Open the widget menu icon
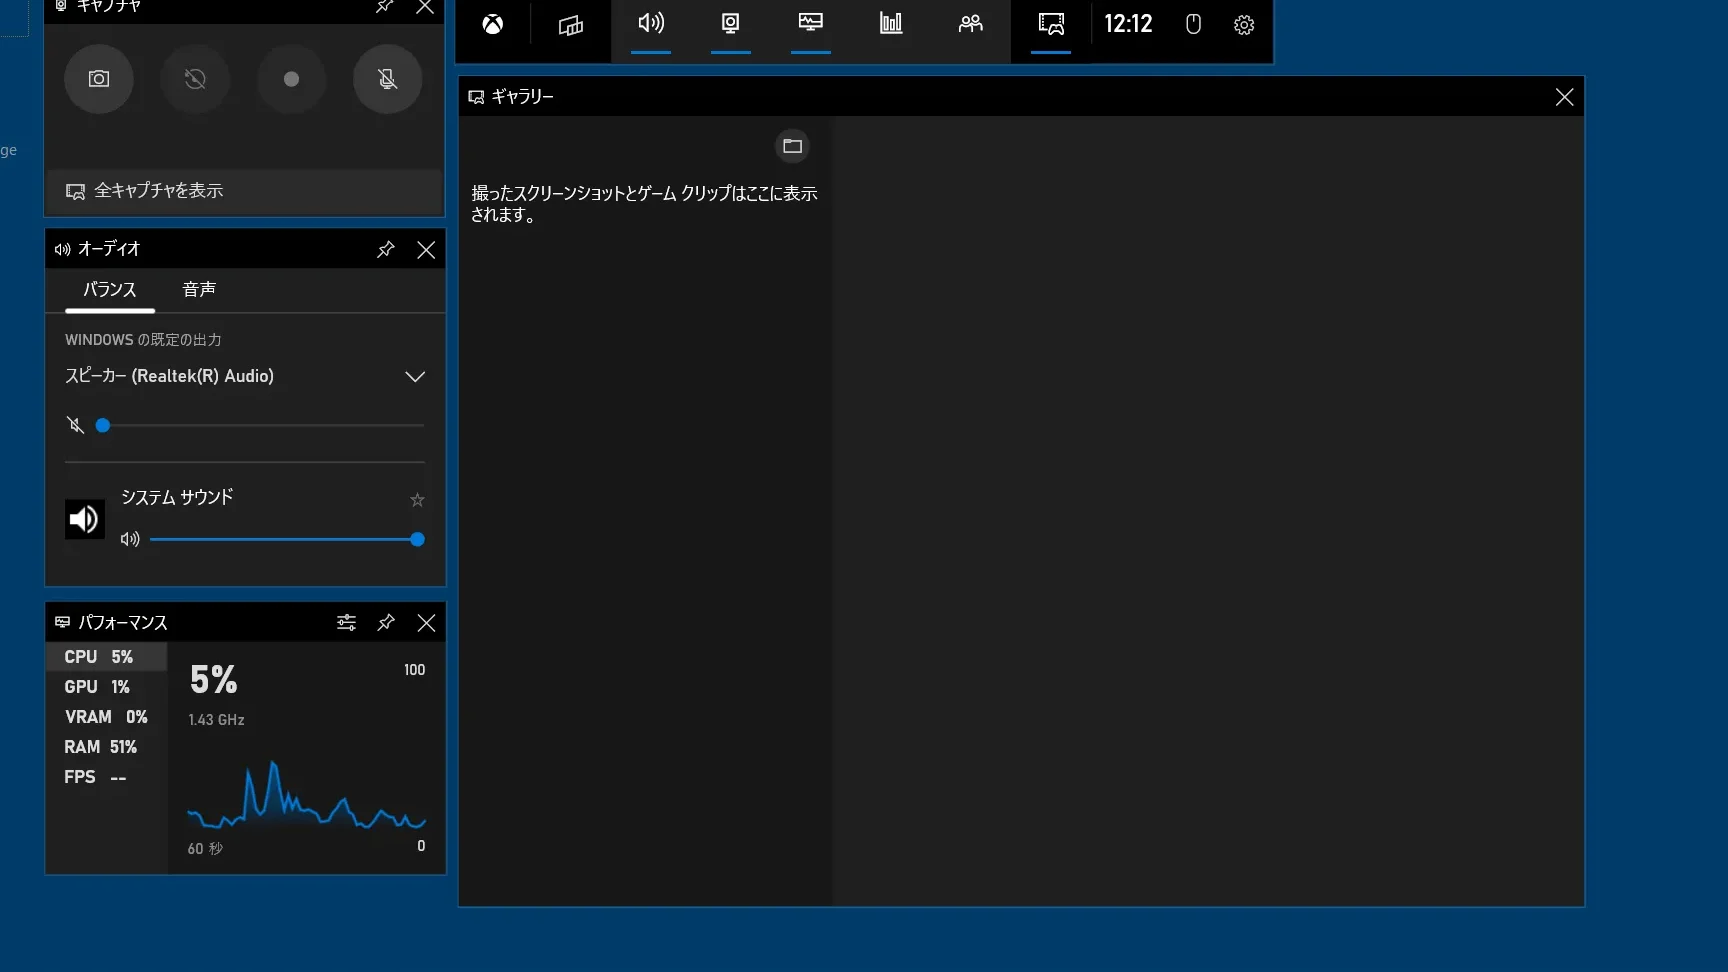 tap(570, 25)
